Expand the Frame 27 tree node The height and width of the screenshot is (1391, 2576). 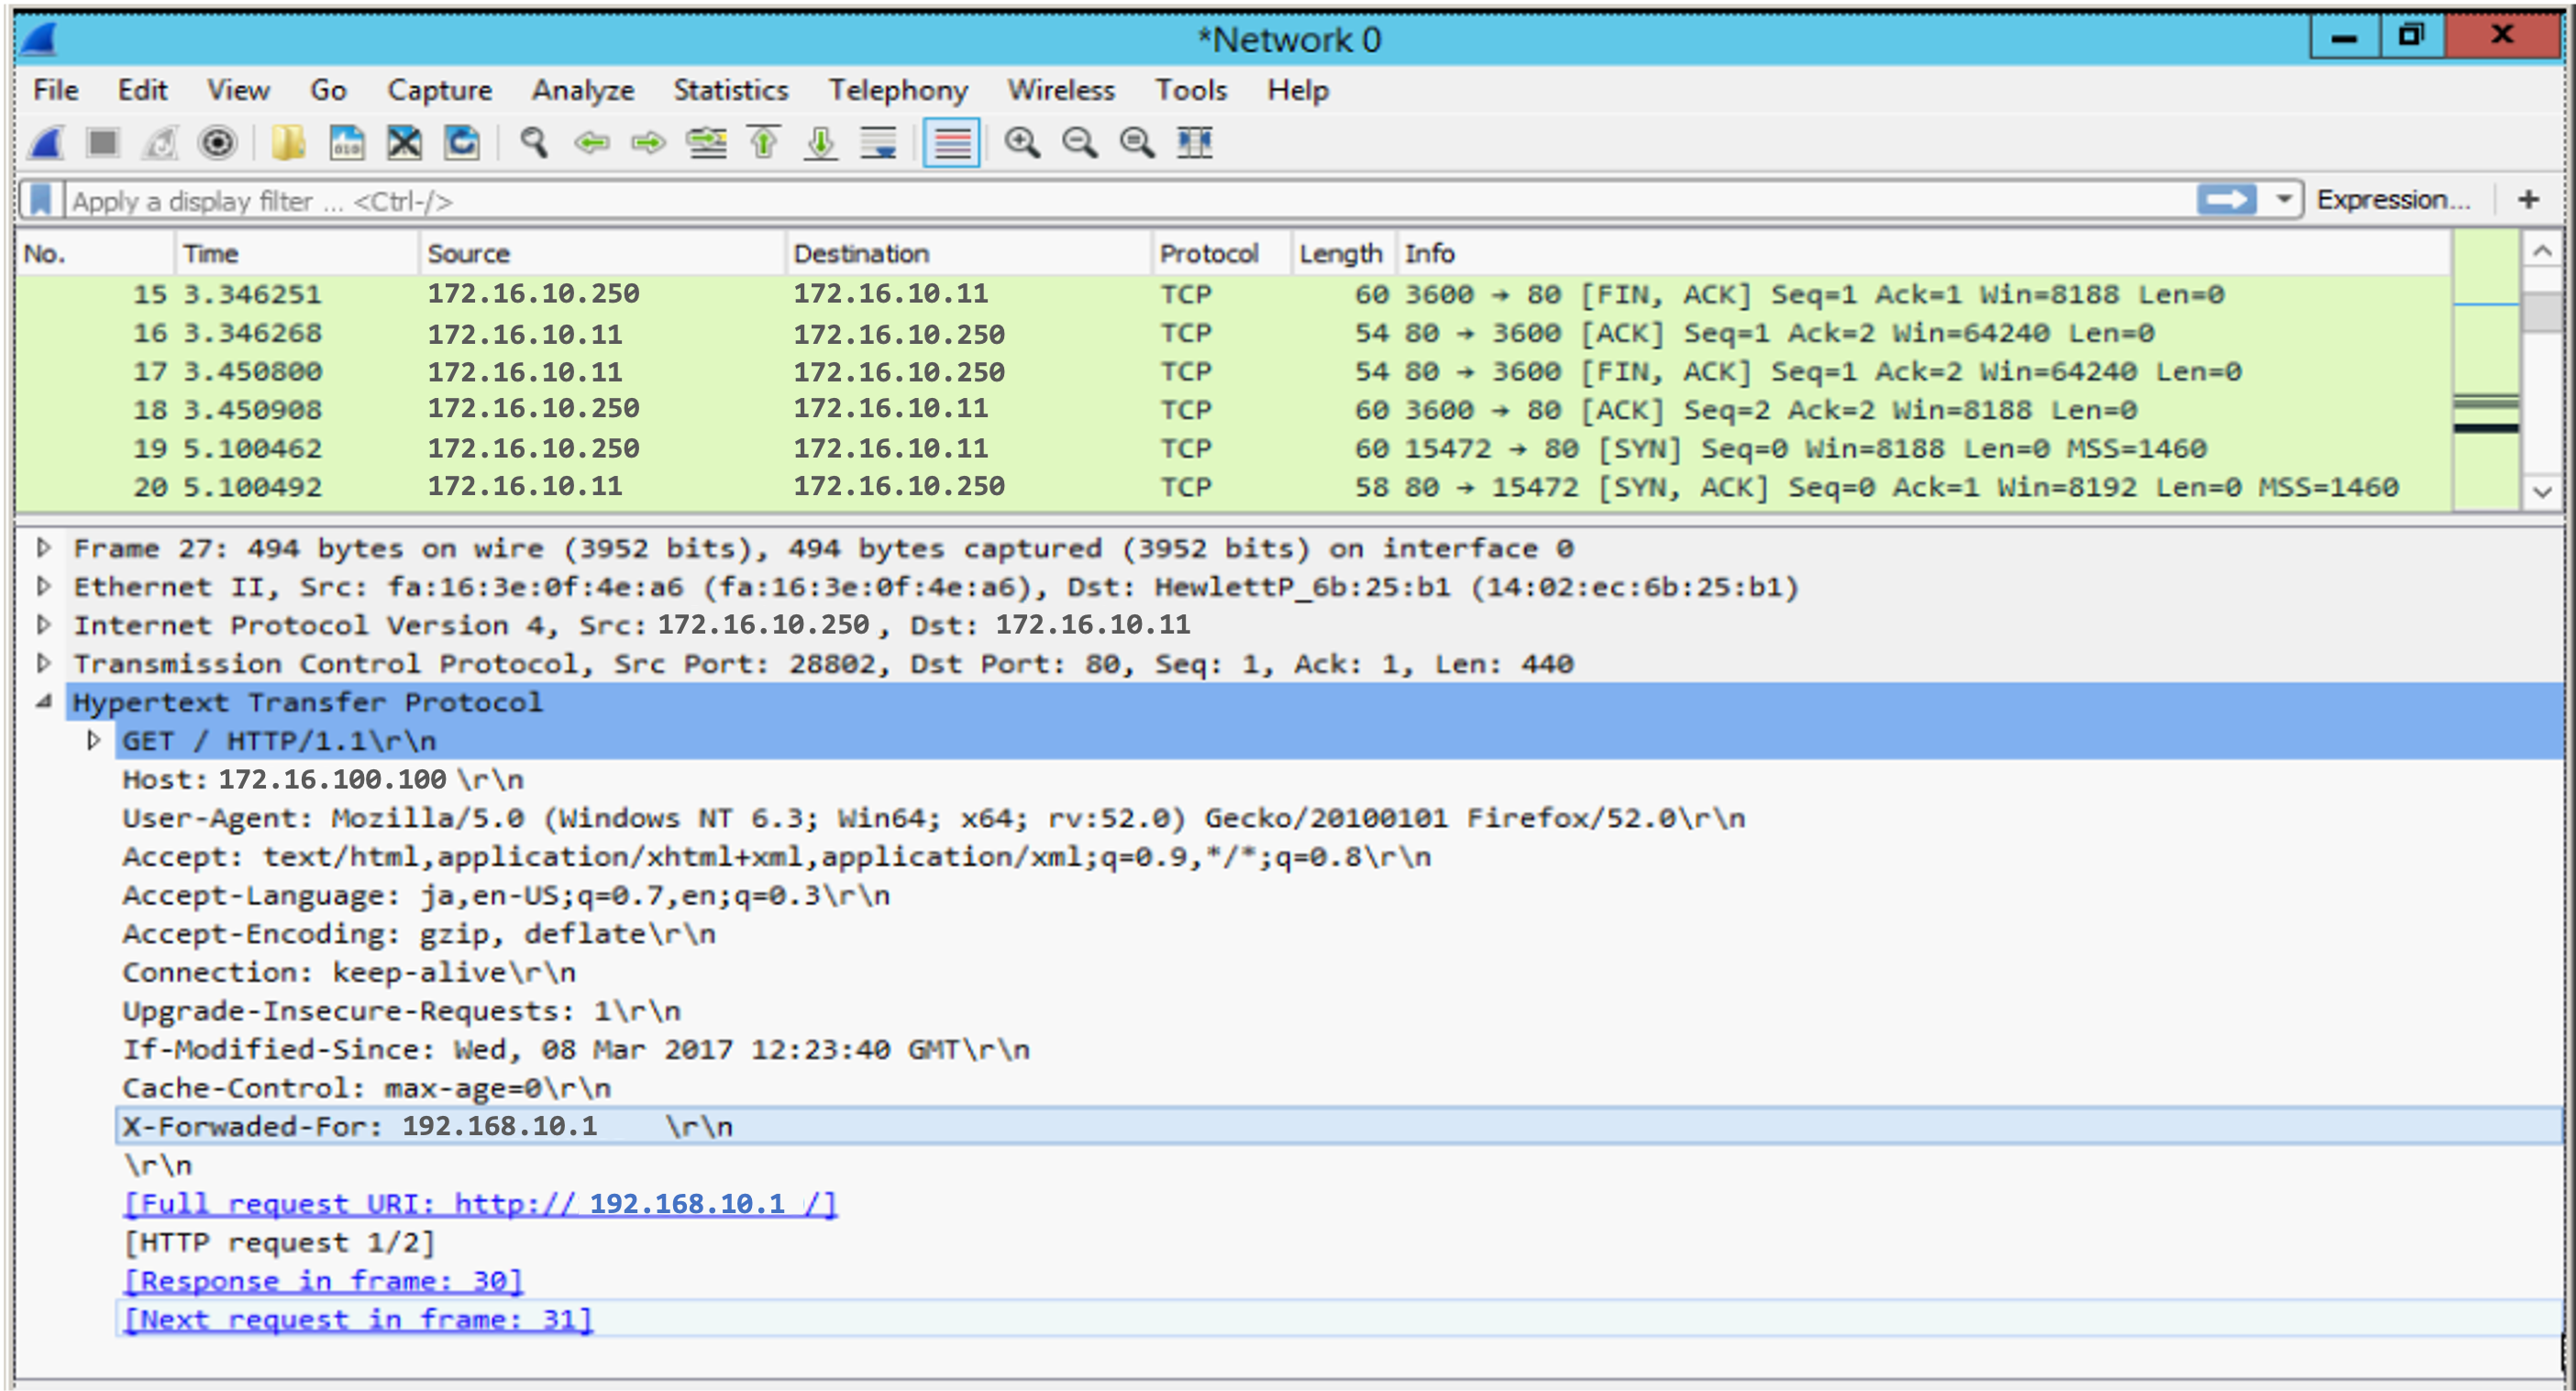pos(43,547)
